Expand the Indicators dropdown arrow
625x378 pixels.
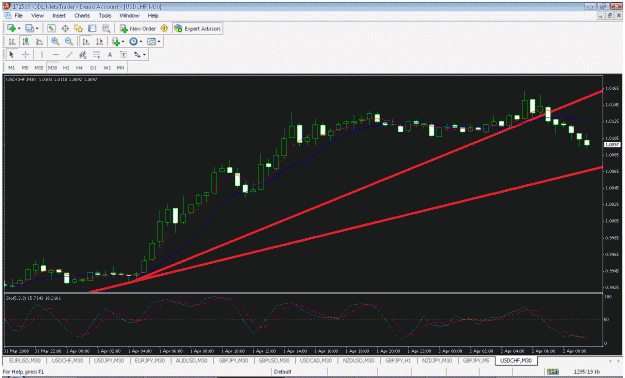point(123,42)
